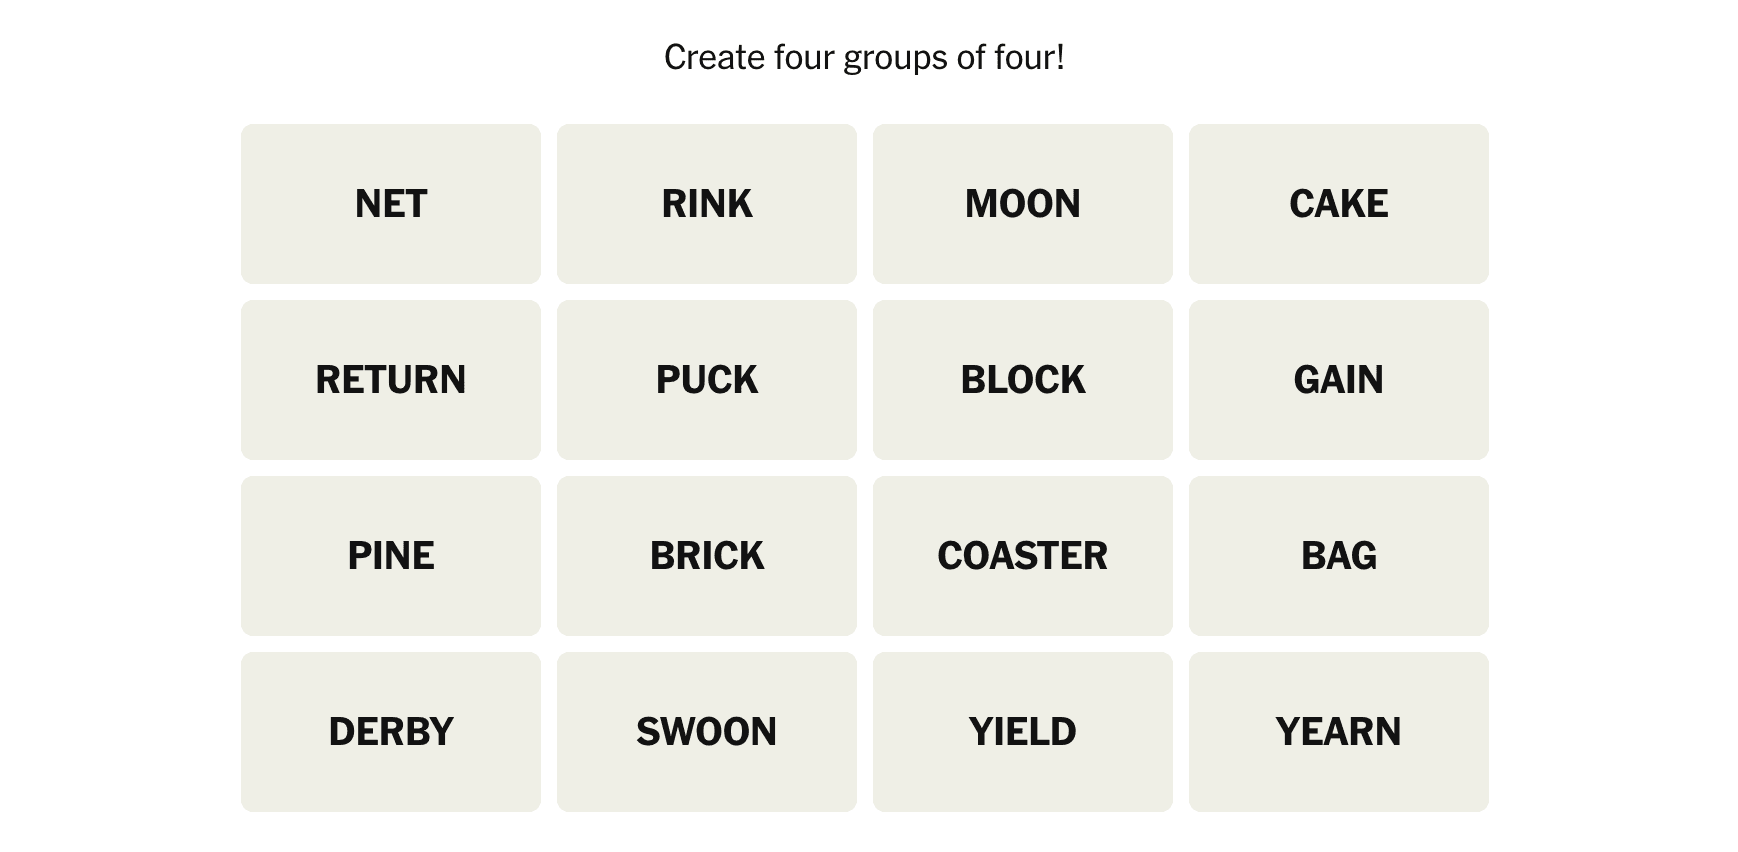1738x852 pixels.
Task: Pick the COASTER tile
Action: coord(1022,556)
